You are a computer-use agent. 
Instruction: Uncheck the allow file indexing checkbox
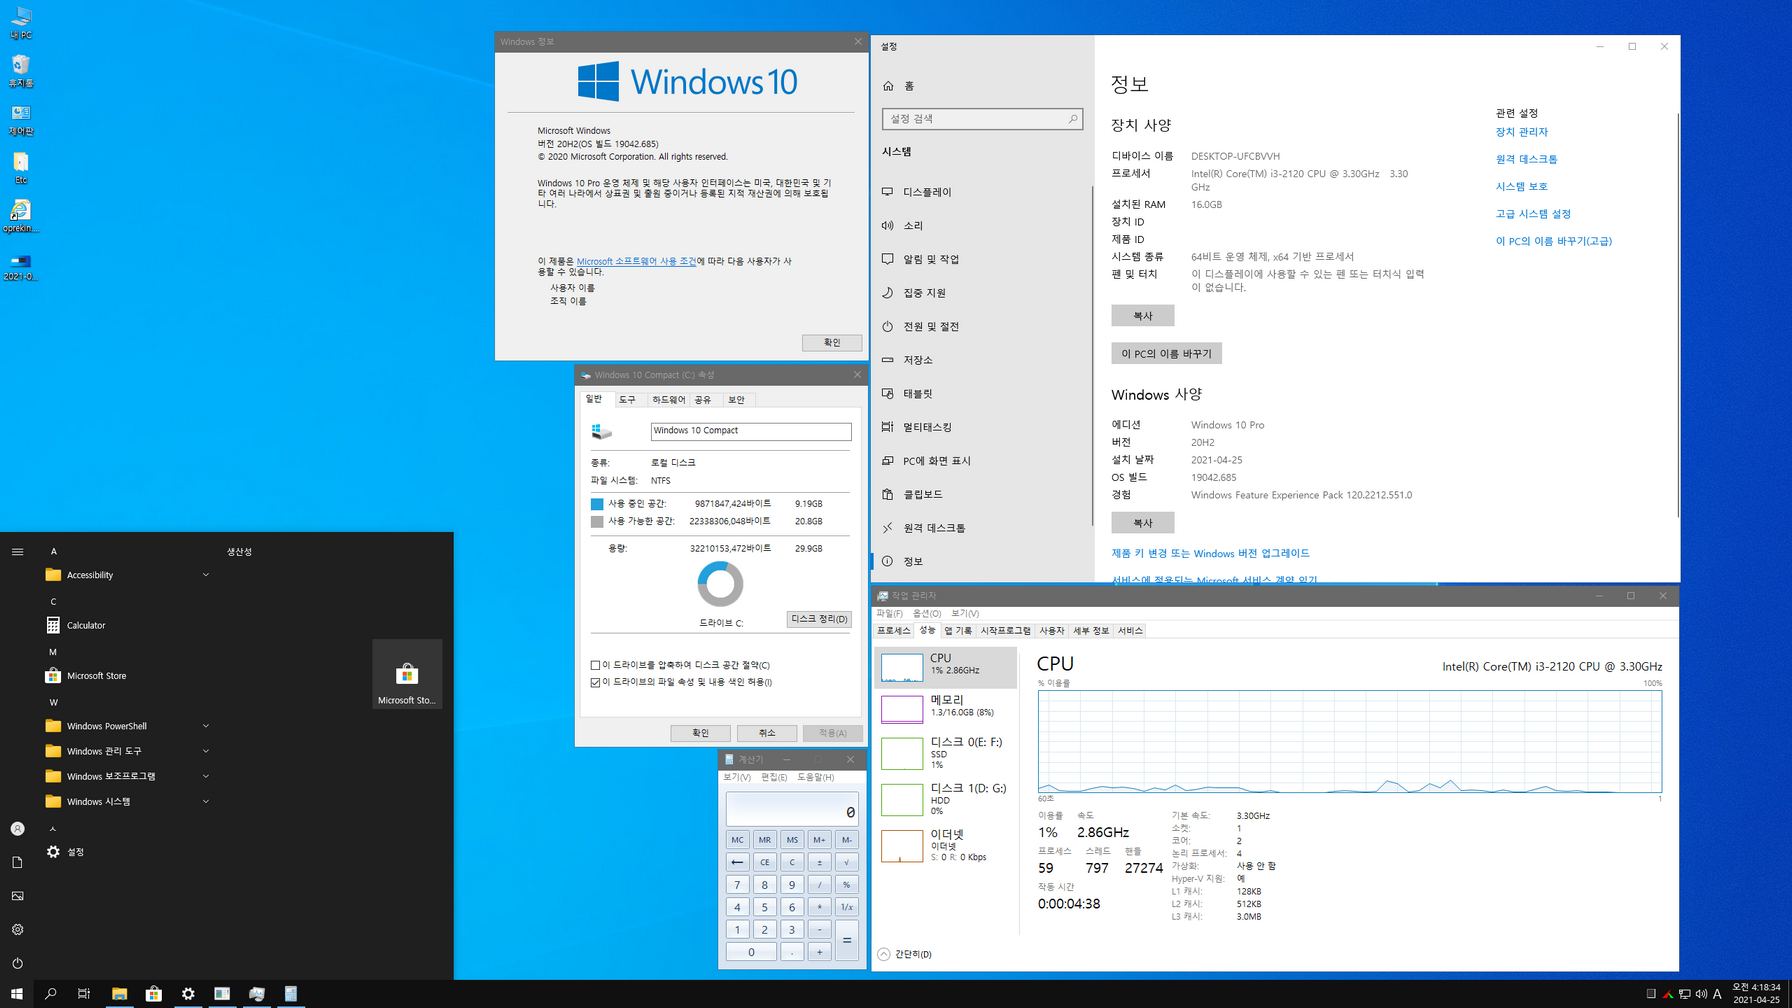[596, 682]
